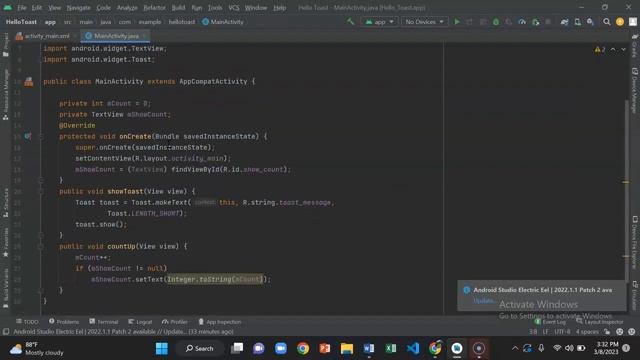Image resolution: width=640 pixels, height=360 pixels.
Task: Click the taskbar Search box
Action: (200, 348)
